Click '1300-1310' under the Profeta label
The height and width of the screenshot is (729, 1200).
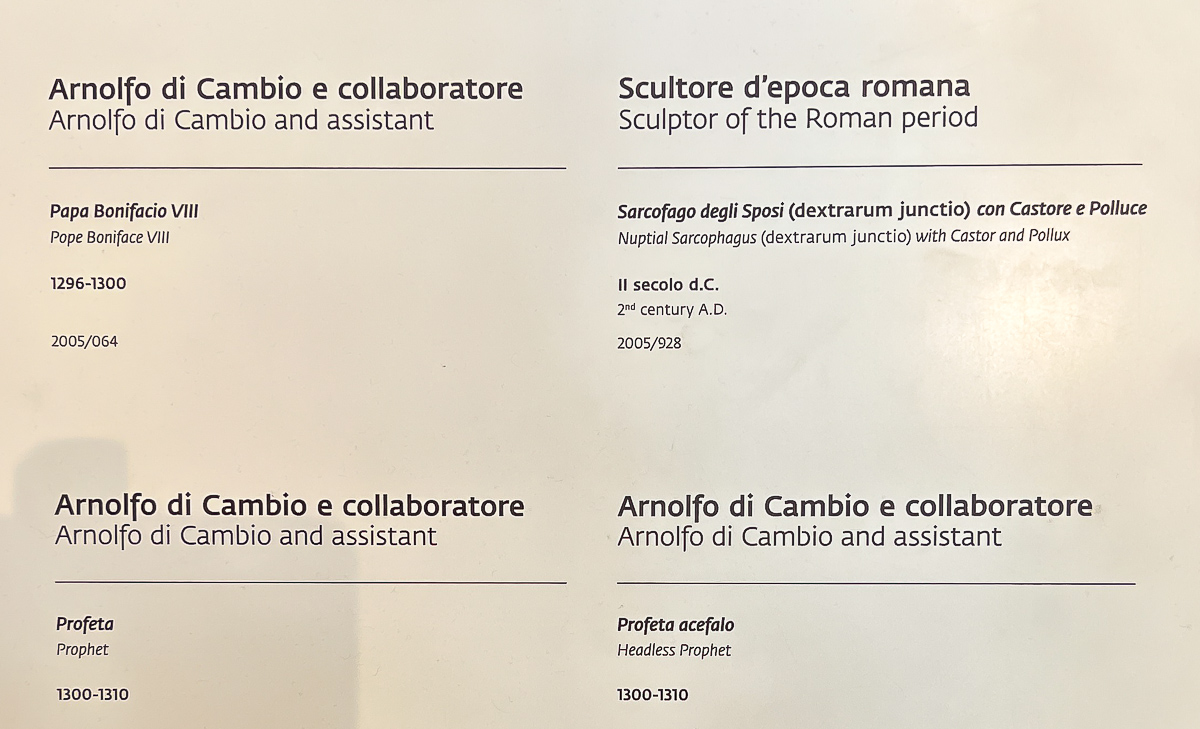(x=92, y=695)
